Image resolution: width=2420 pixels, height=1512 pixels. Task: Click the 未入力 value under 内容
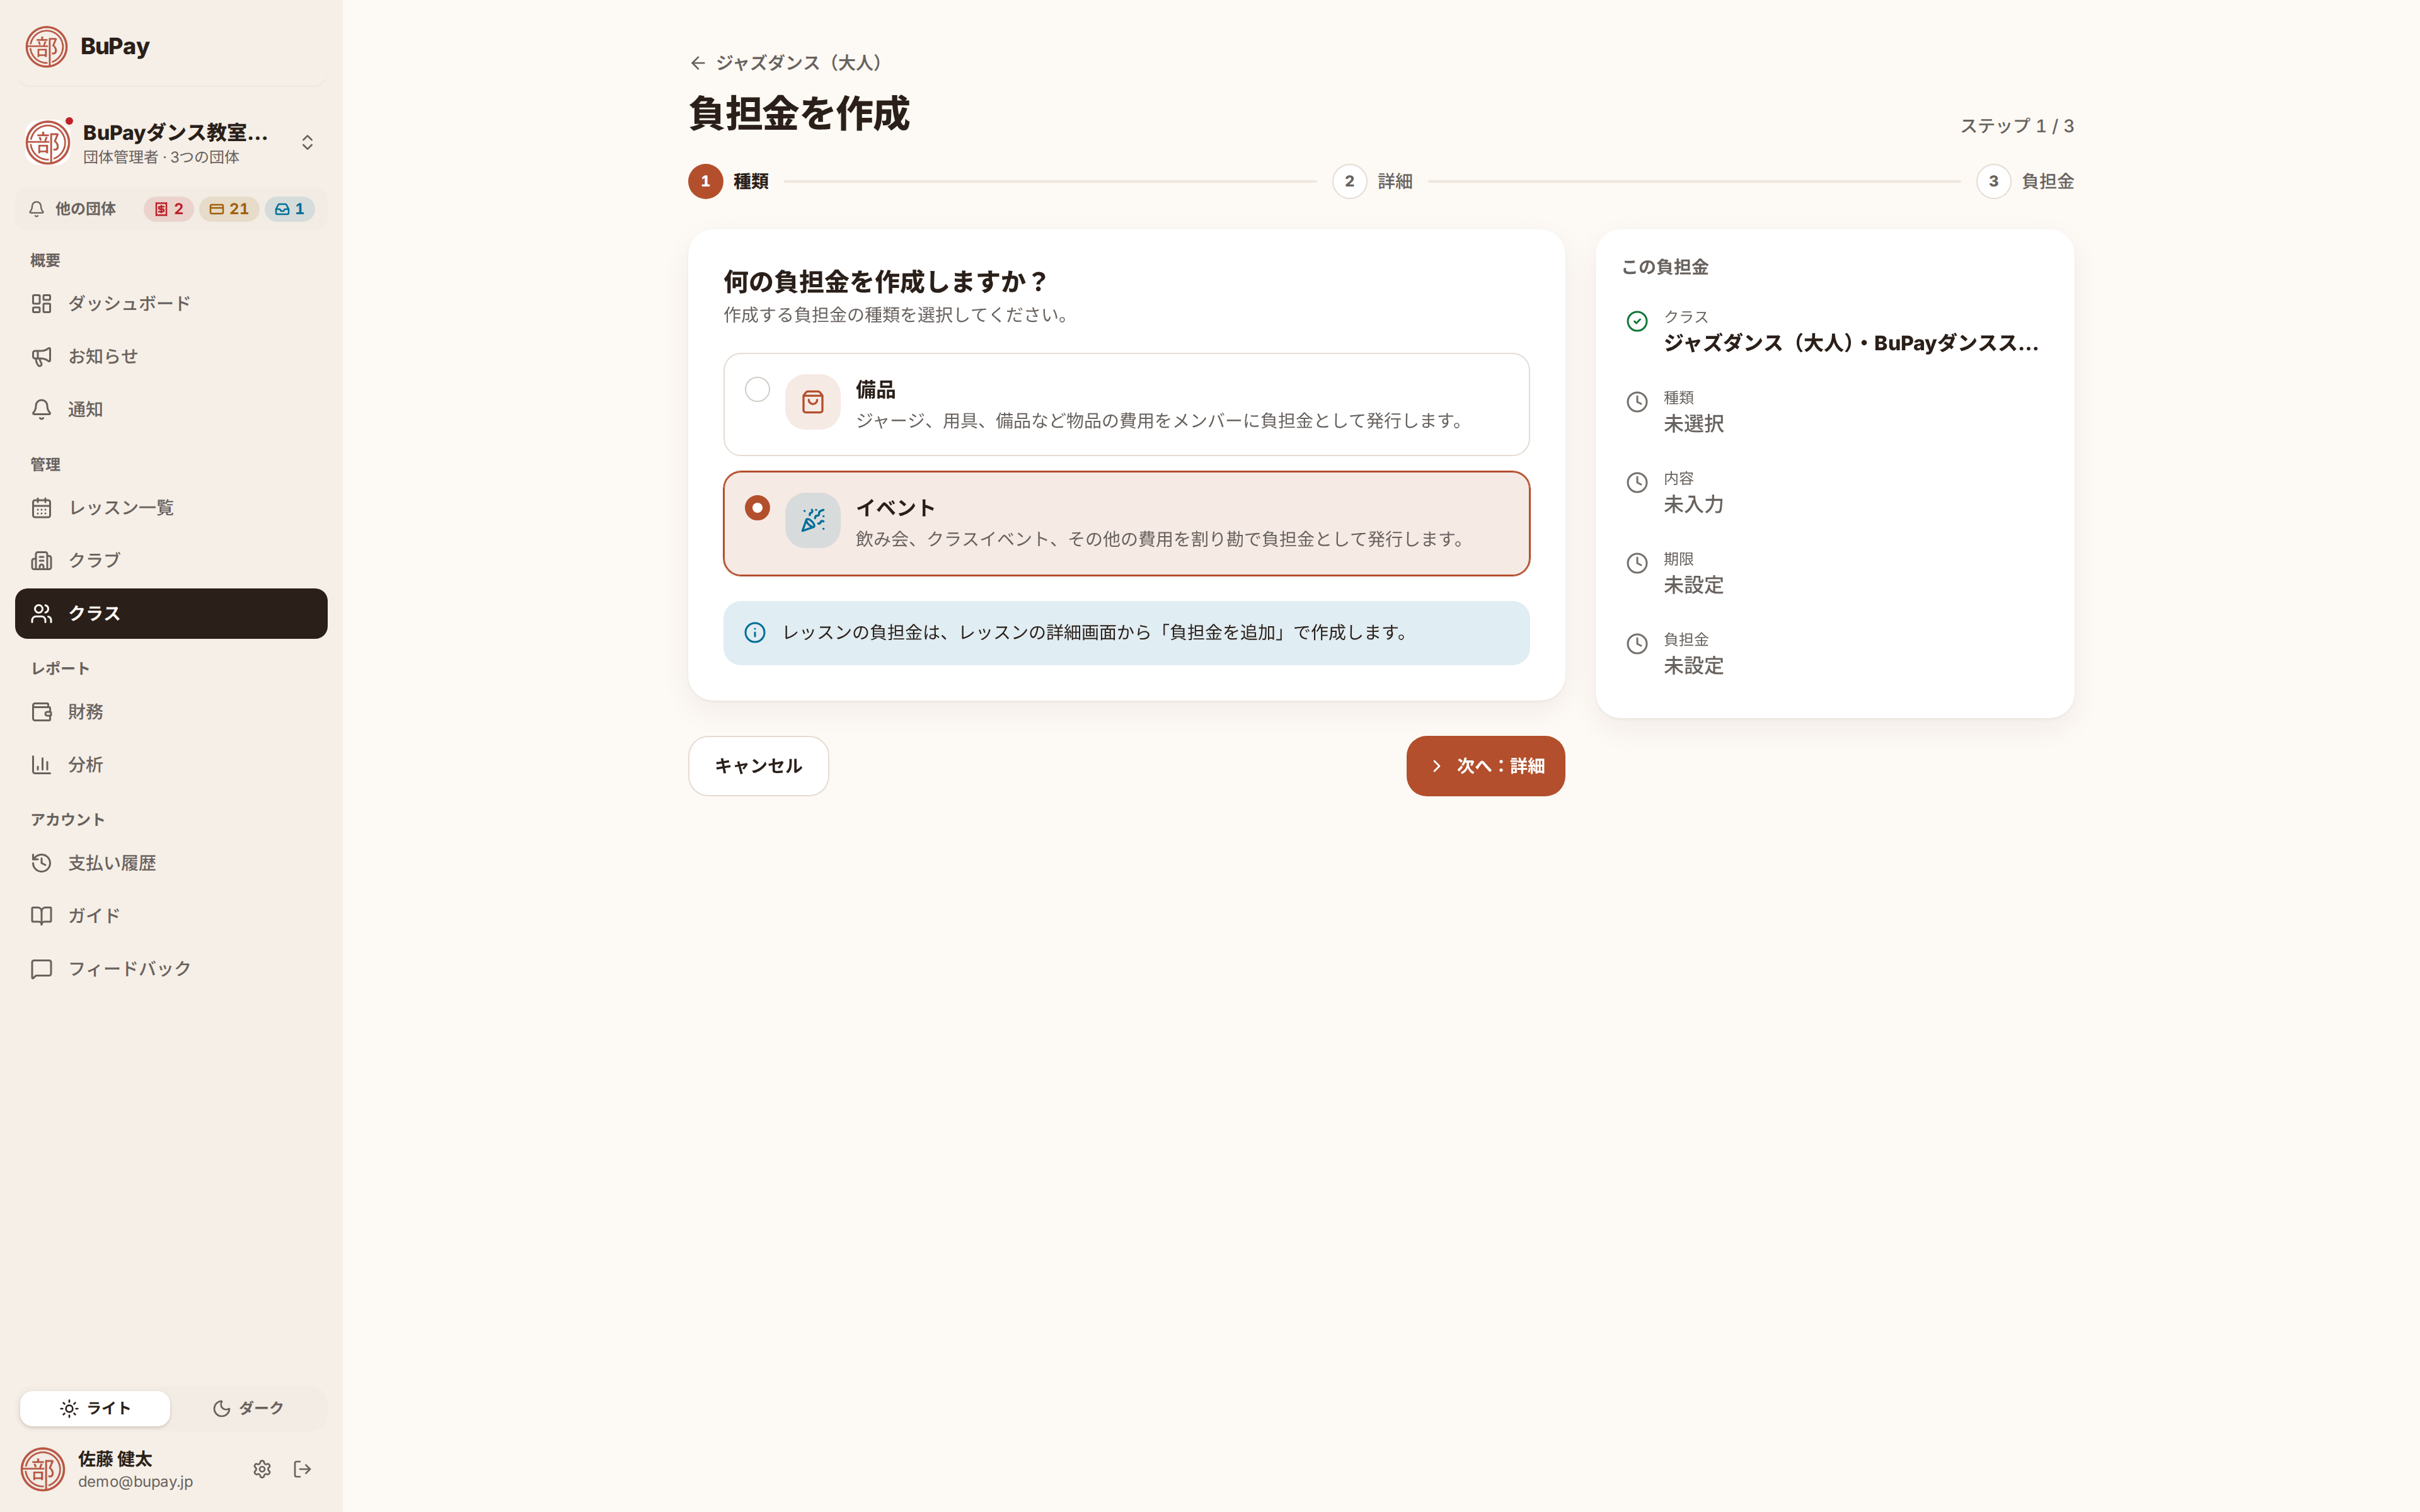coord(1693,505)
